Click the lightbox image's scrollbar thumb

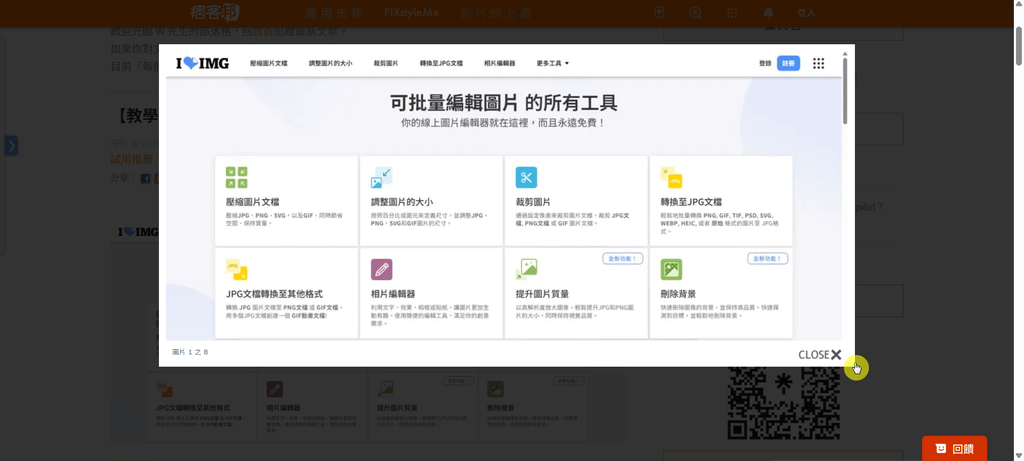click(845, 90)
